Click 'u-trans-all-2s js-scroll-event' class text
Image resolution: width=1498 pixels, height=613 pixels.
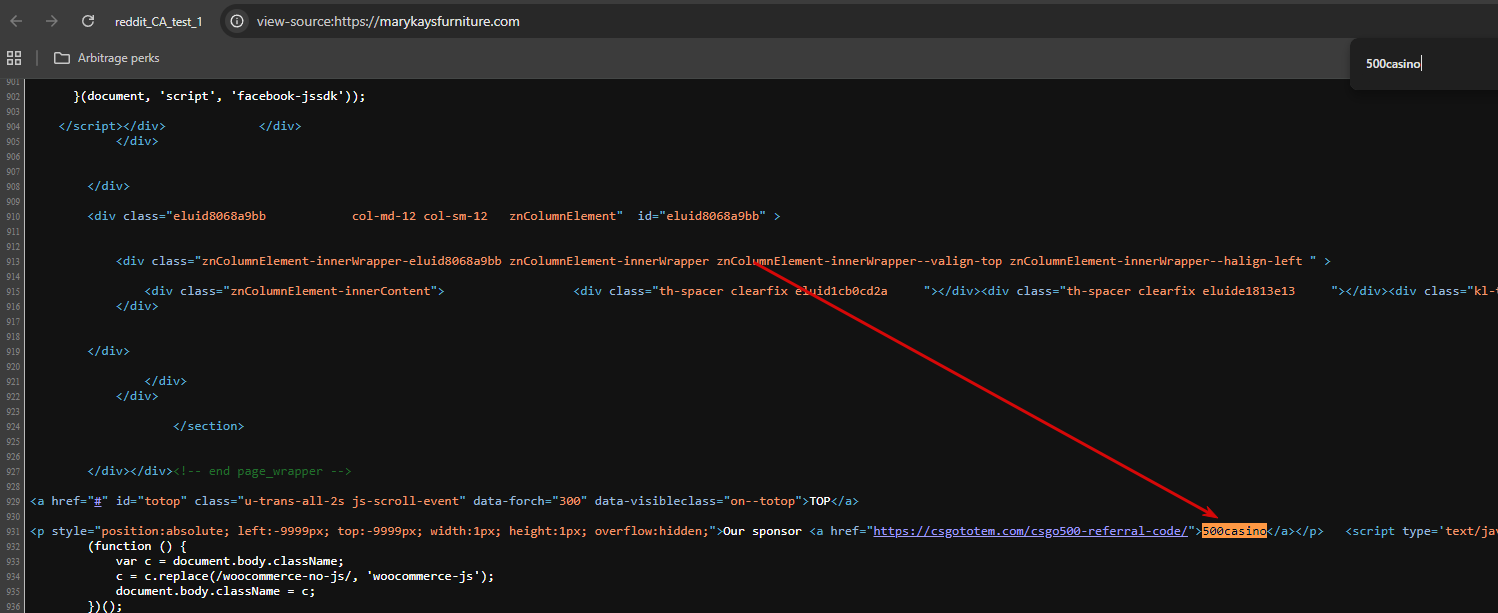[x=351, y=501]
